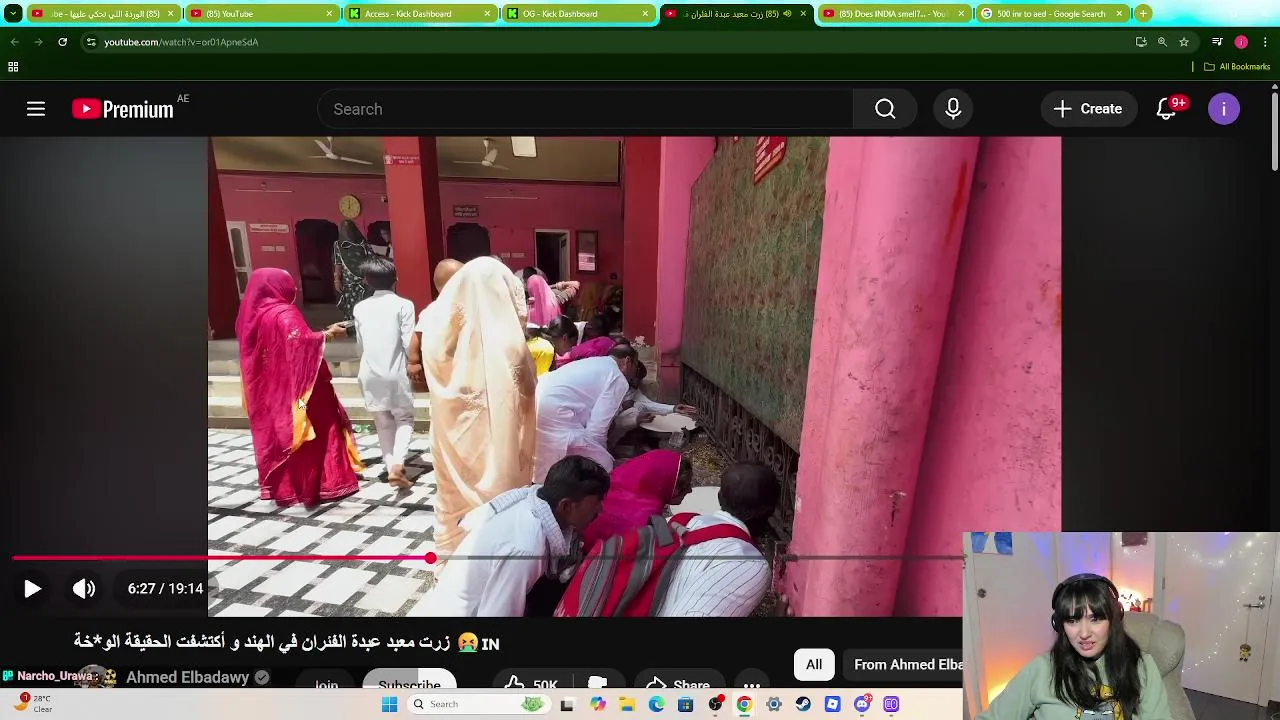Click the Windows taskbar search box
This screenshot has height=720, width=1280.
click(x=478, y=704)
